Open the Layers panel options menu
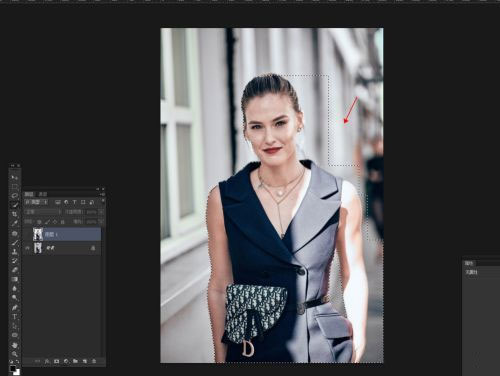 tap(102, 194)
